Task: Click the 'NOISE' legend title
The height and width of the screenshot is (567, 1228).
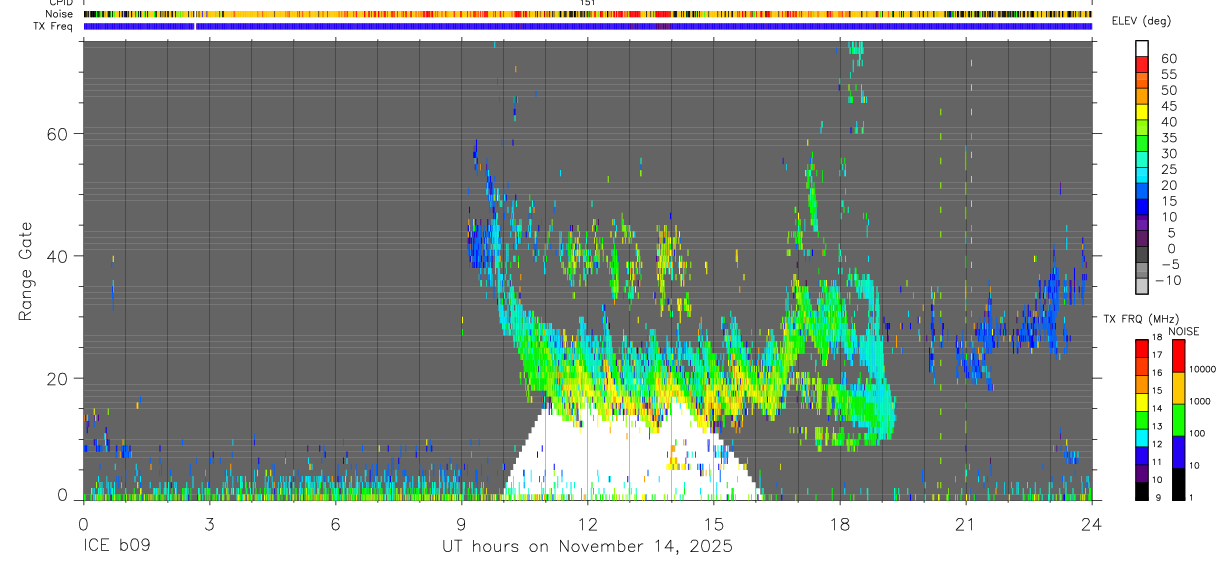Action: tap(1183, 331)
